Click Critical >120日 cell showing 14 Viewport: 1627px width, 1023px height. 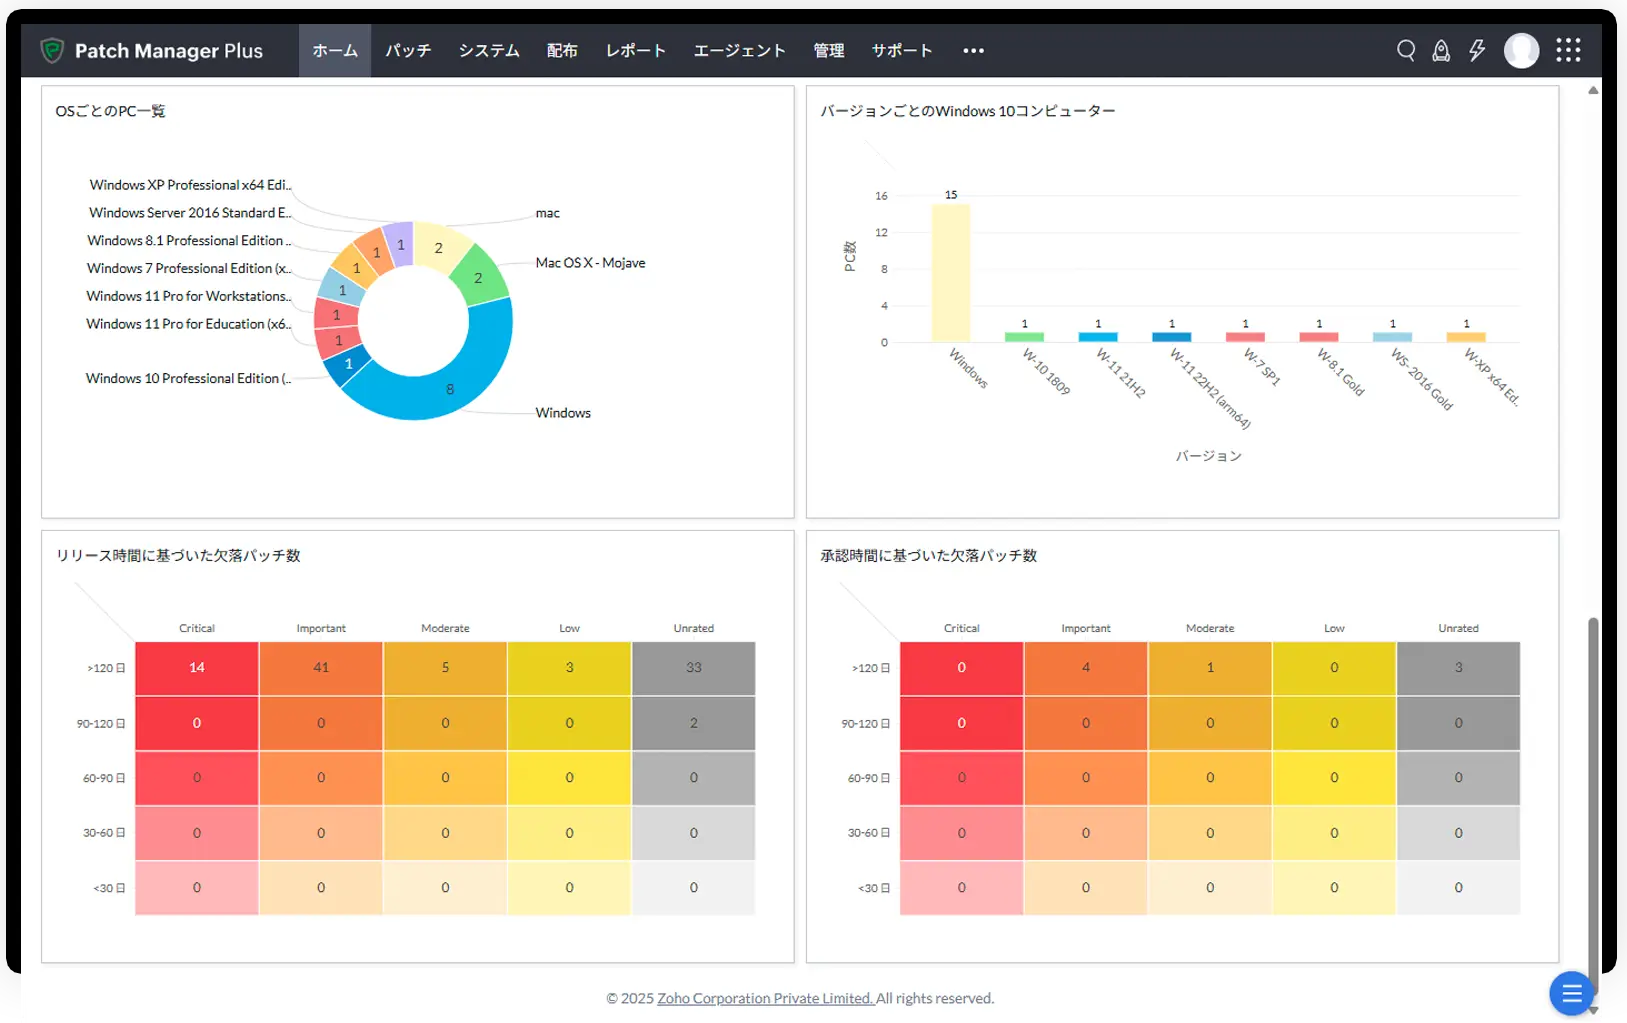(x=197, y=668)
